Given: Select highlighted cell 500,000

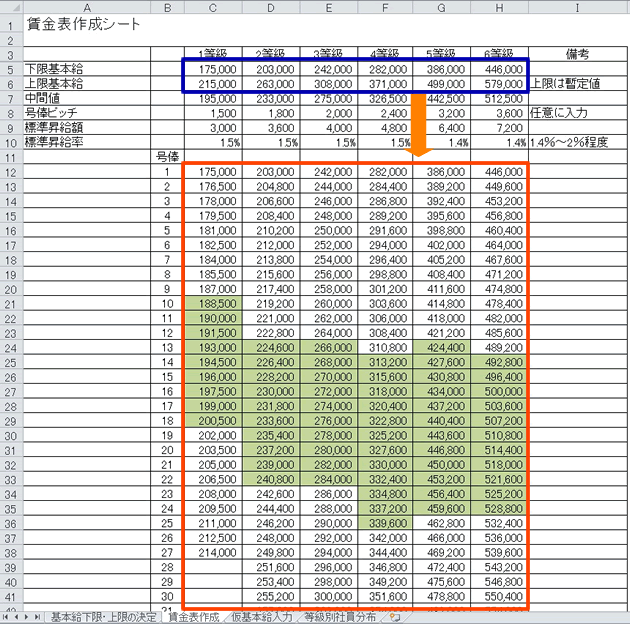Looking at the screenshot, I should 499,391.
